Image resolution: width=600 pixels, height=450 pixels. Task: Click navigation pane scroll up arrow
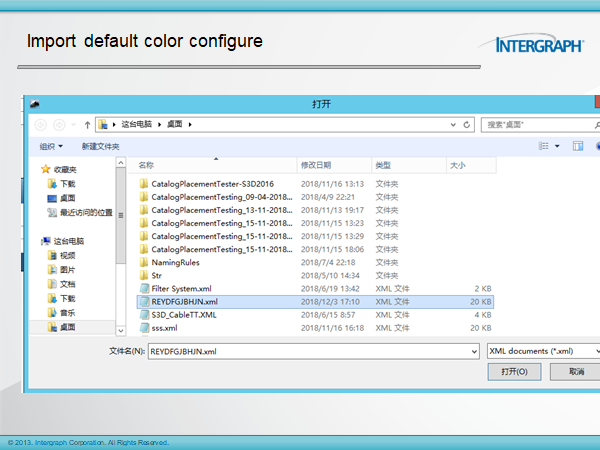tap(121, 162)
